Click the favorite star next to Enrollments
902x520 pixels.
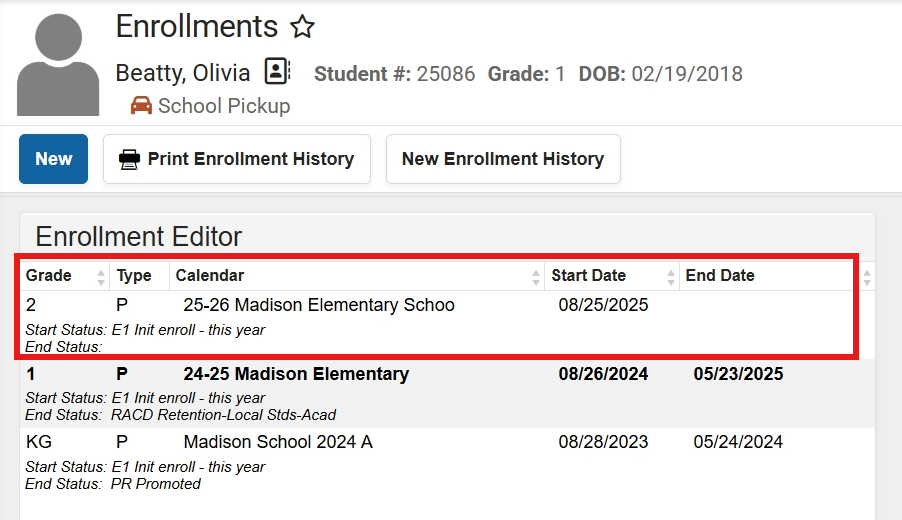click(x=302, y=27)
